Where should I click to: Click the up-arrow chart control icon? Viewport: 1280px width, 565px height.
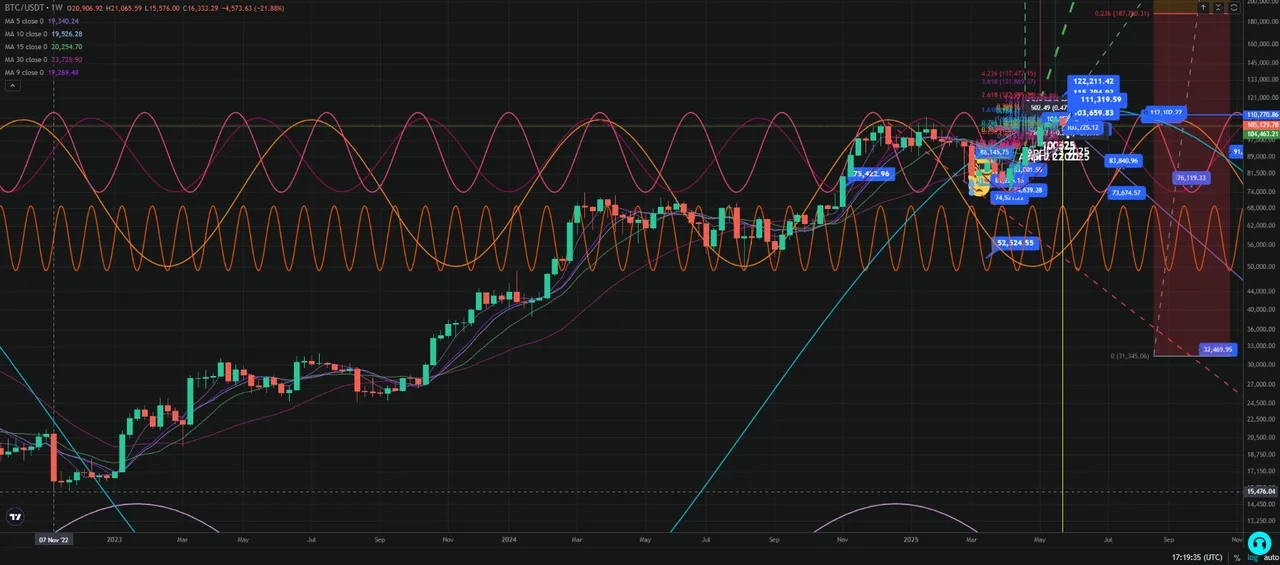1203,7
